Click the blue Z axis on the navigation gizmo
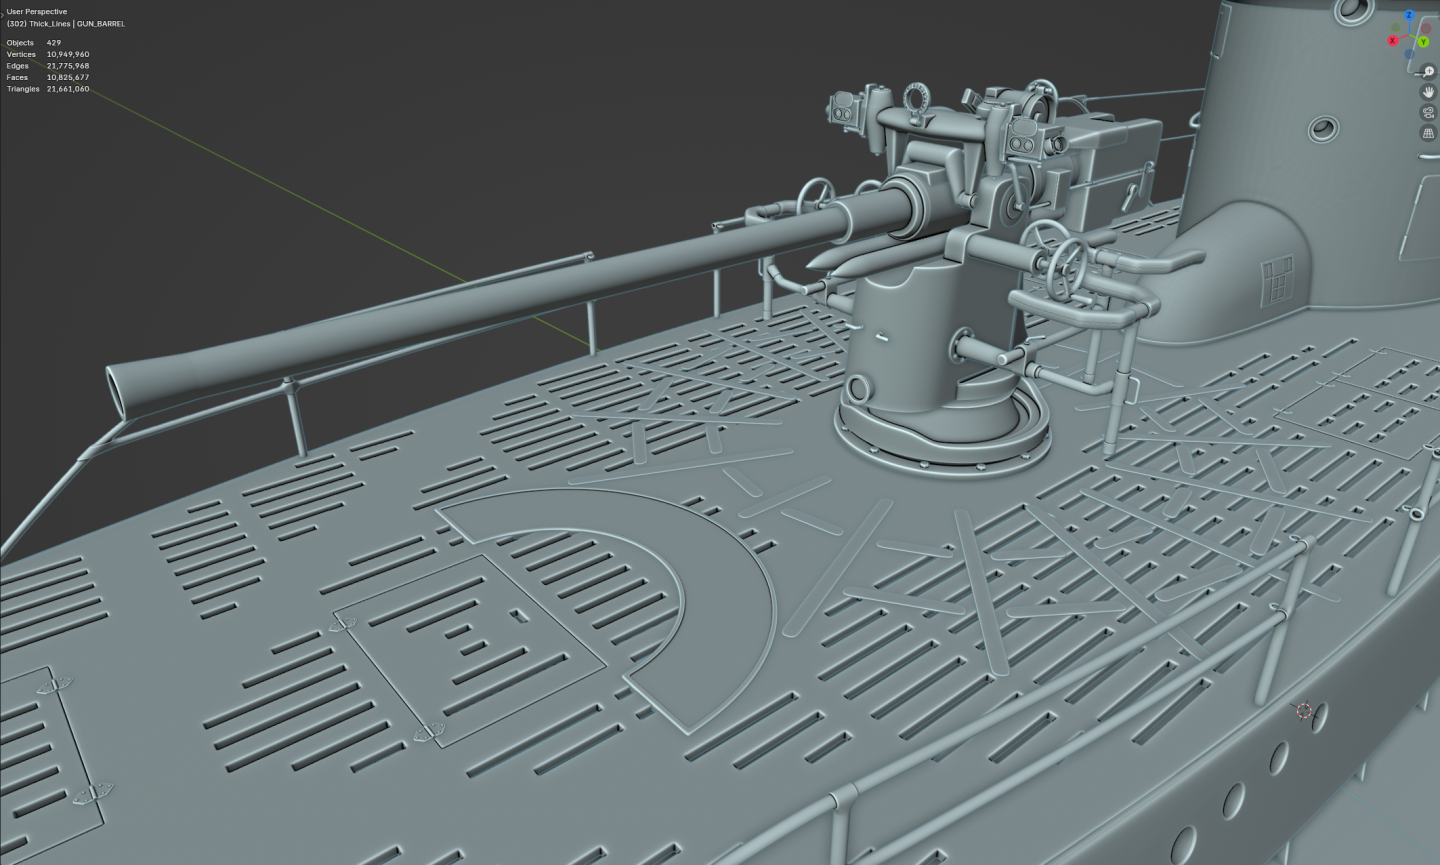This screenshot has height=865, width=1440. [1409, 15]
